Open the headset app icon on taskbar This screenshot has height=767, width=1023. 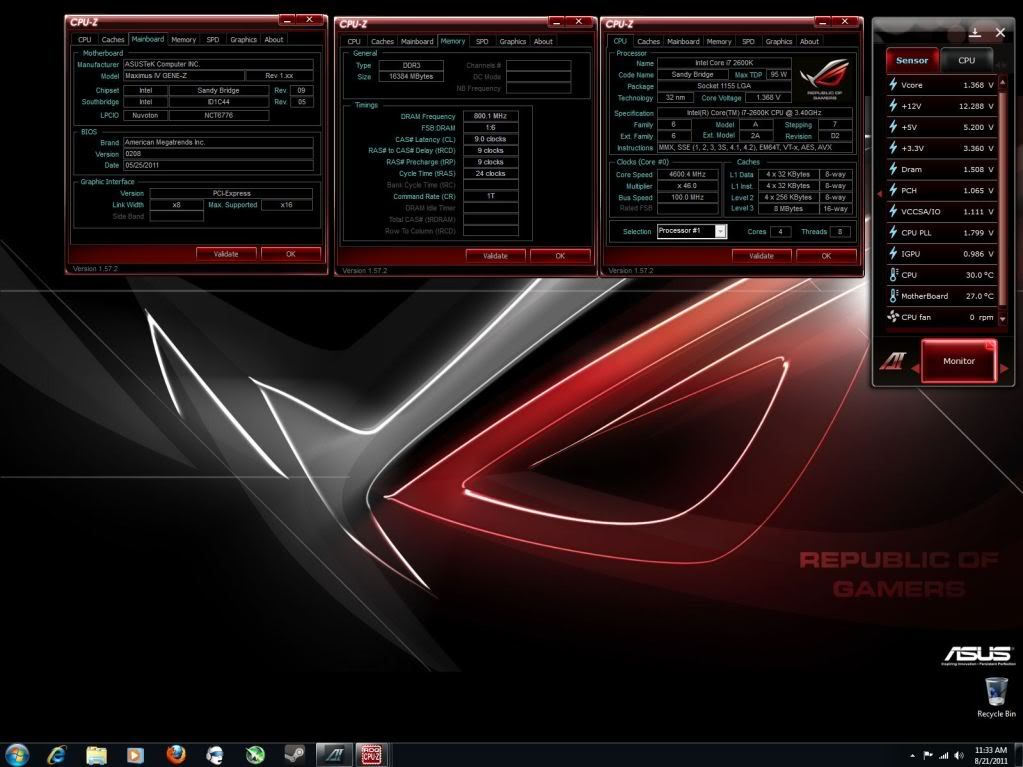215,755
